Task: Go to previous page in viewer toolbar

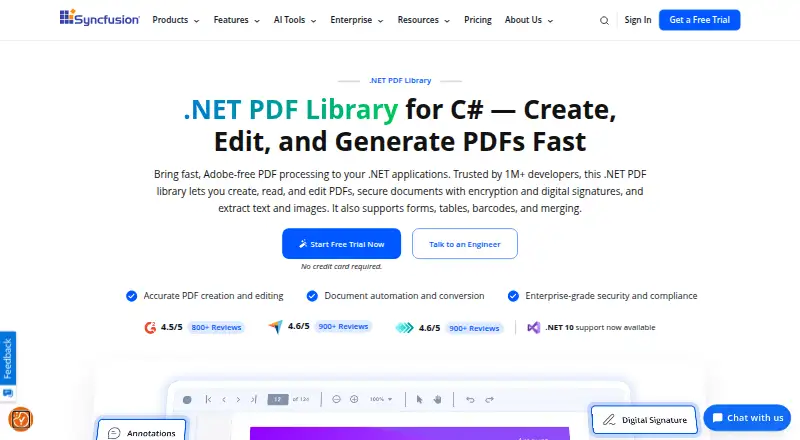Action: click(x=224, y=400)
